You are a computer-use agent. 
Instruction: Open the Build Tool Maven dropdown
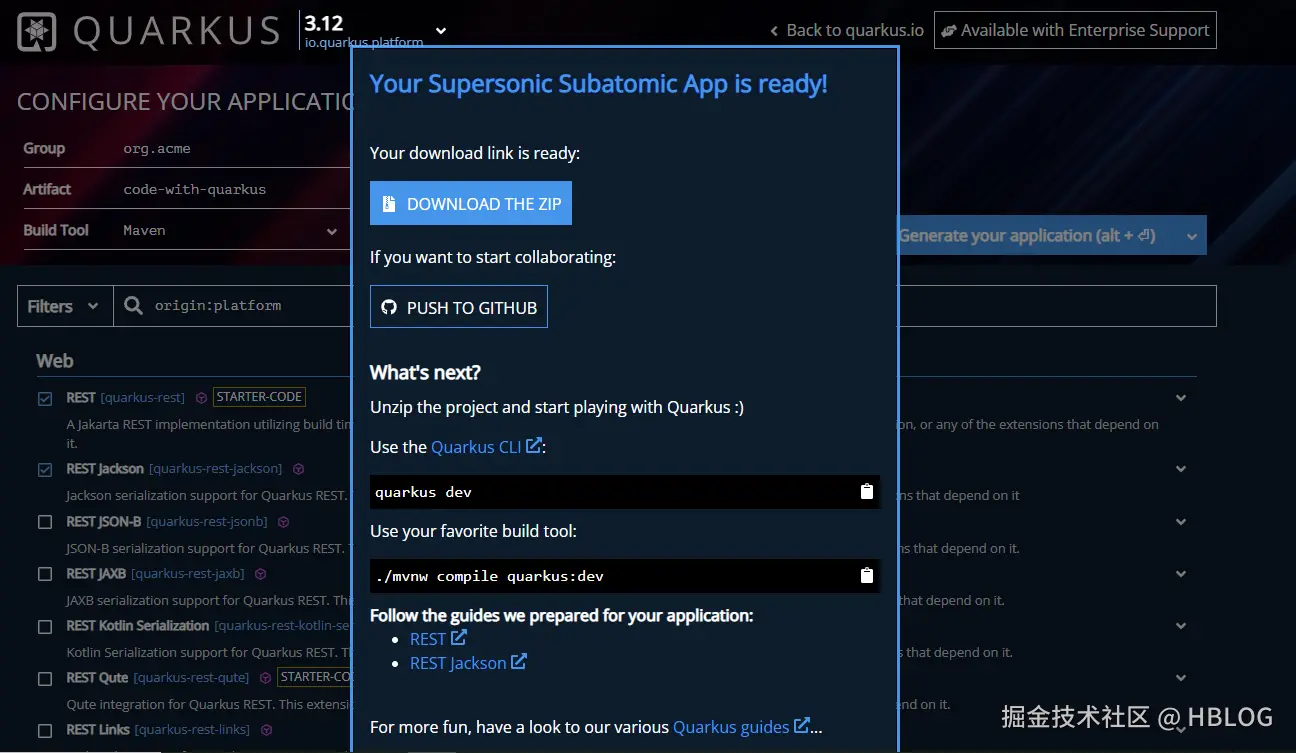click(332, 231)
